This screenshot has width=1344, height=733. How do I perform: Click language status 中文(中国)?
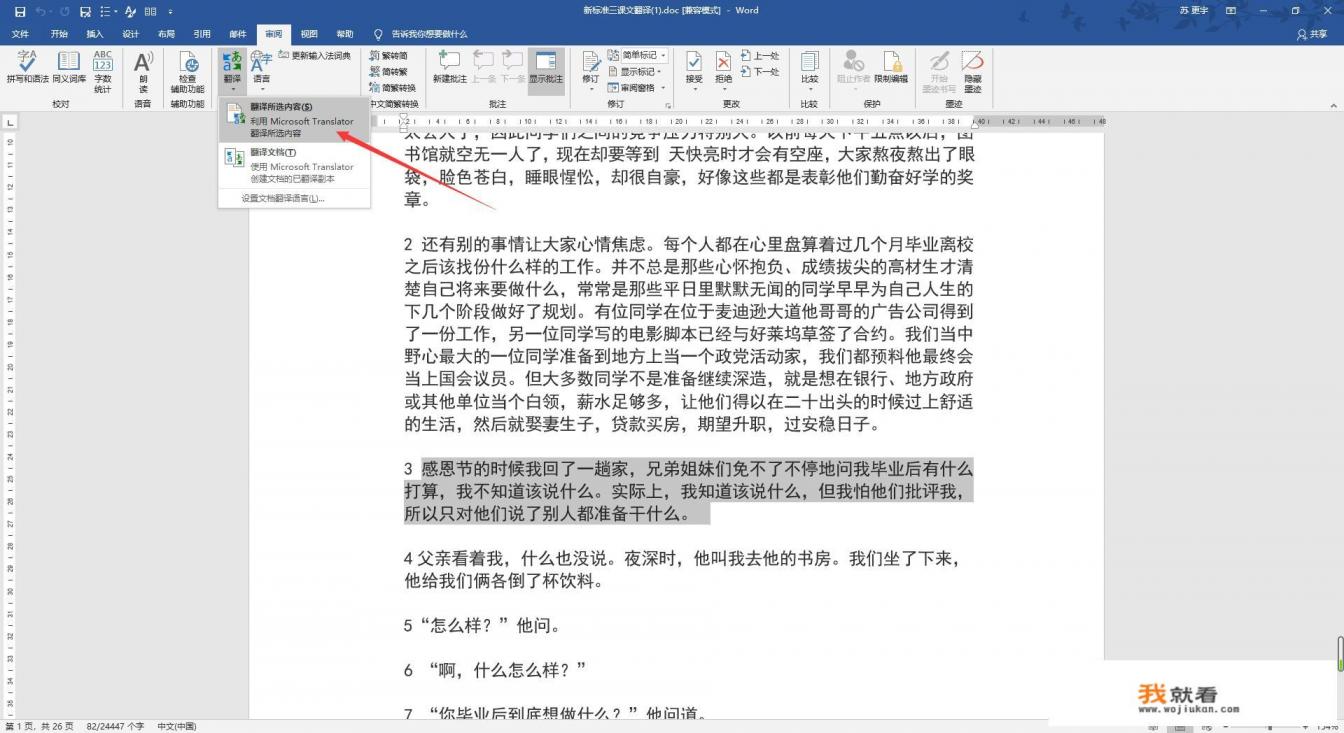177,726
